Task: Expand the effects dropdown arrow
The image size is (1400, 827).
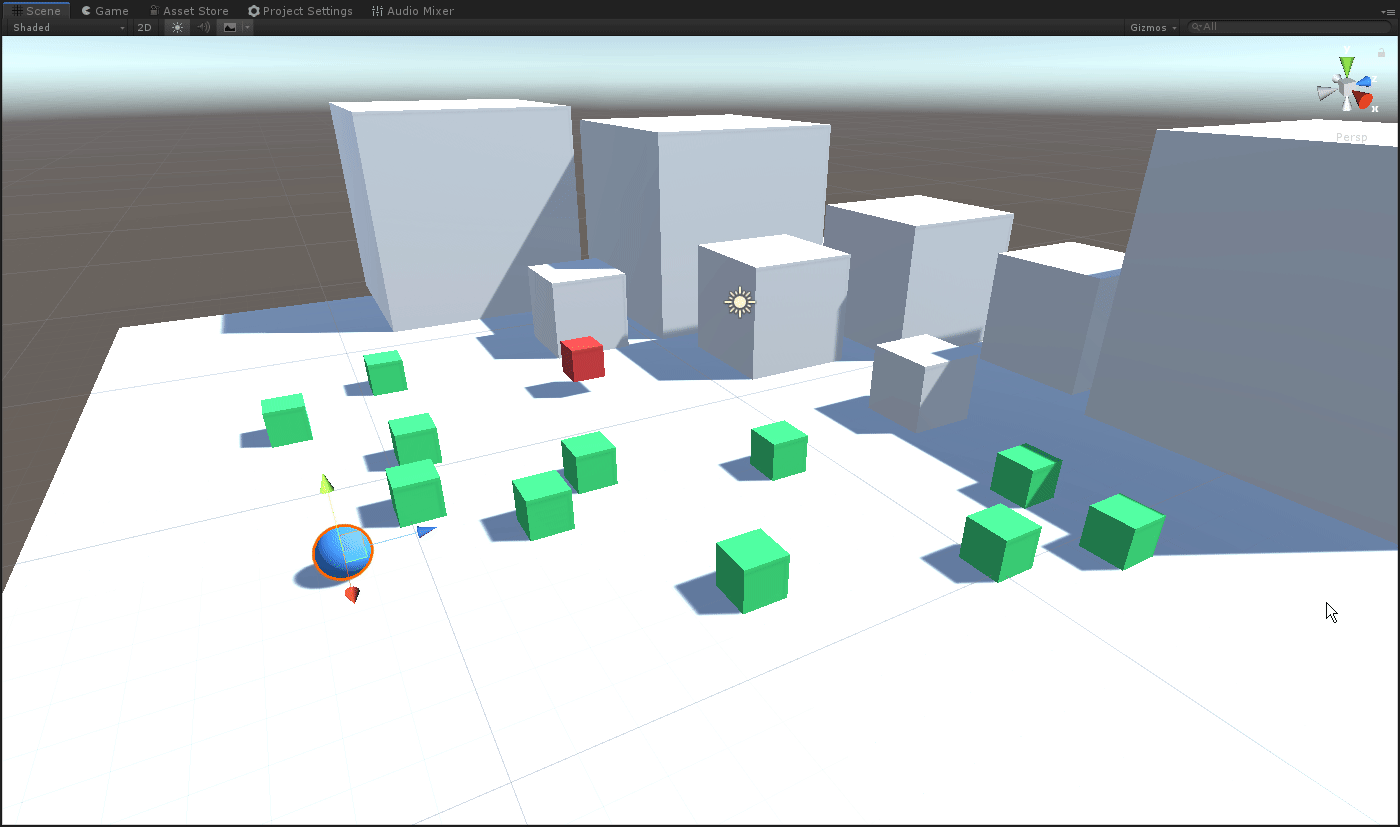Action: [x=248, y=27]
